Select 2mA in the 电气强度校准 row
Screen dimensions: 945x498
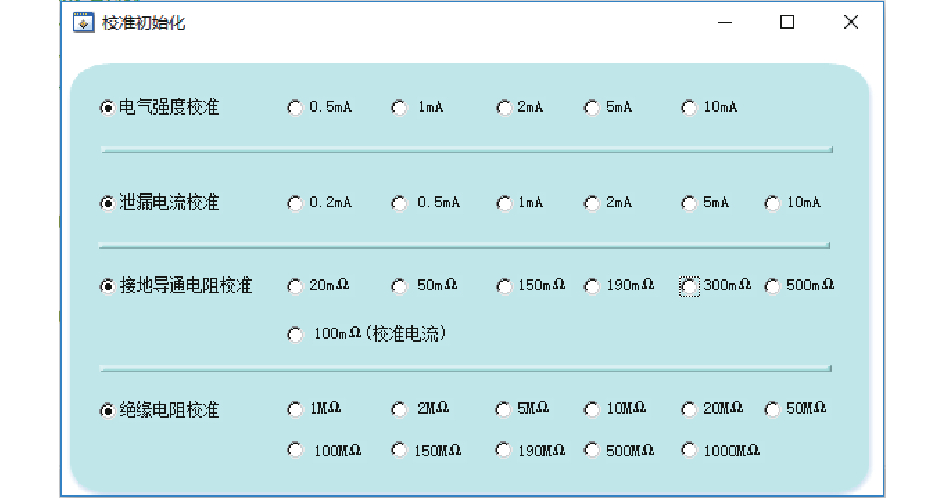pos(504,108)
